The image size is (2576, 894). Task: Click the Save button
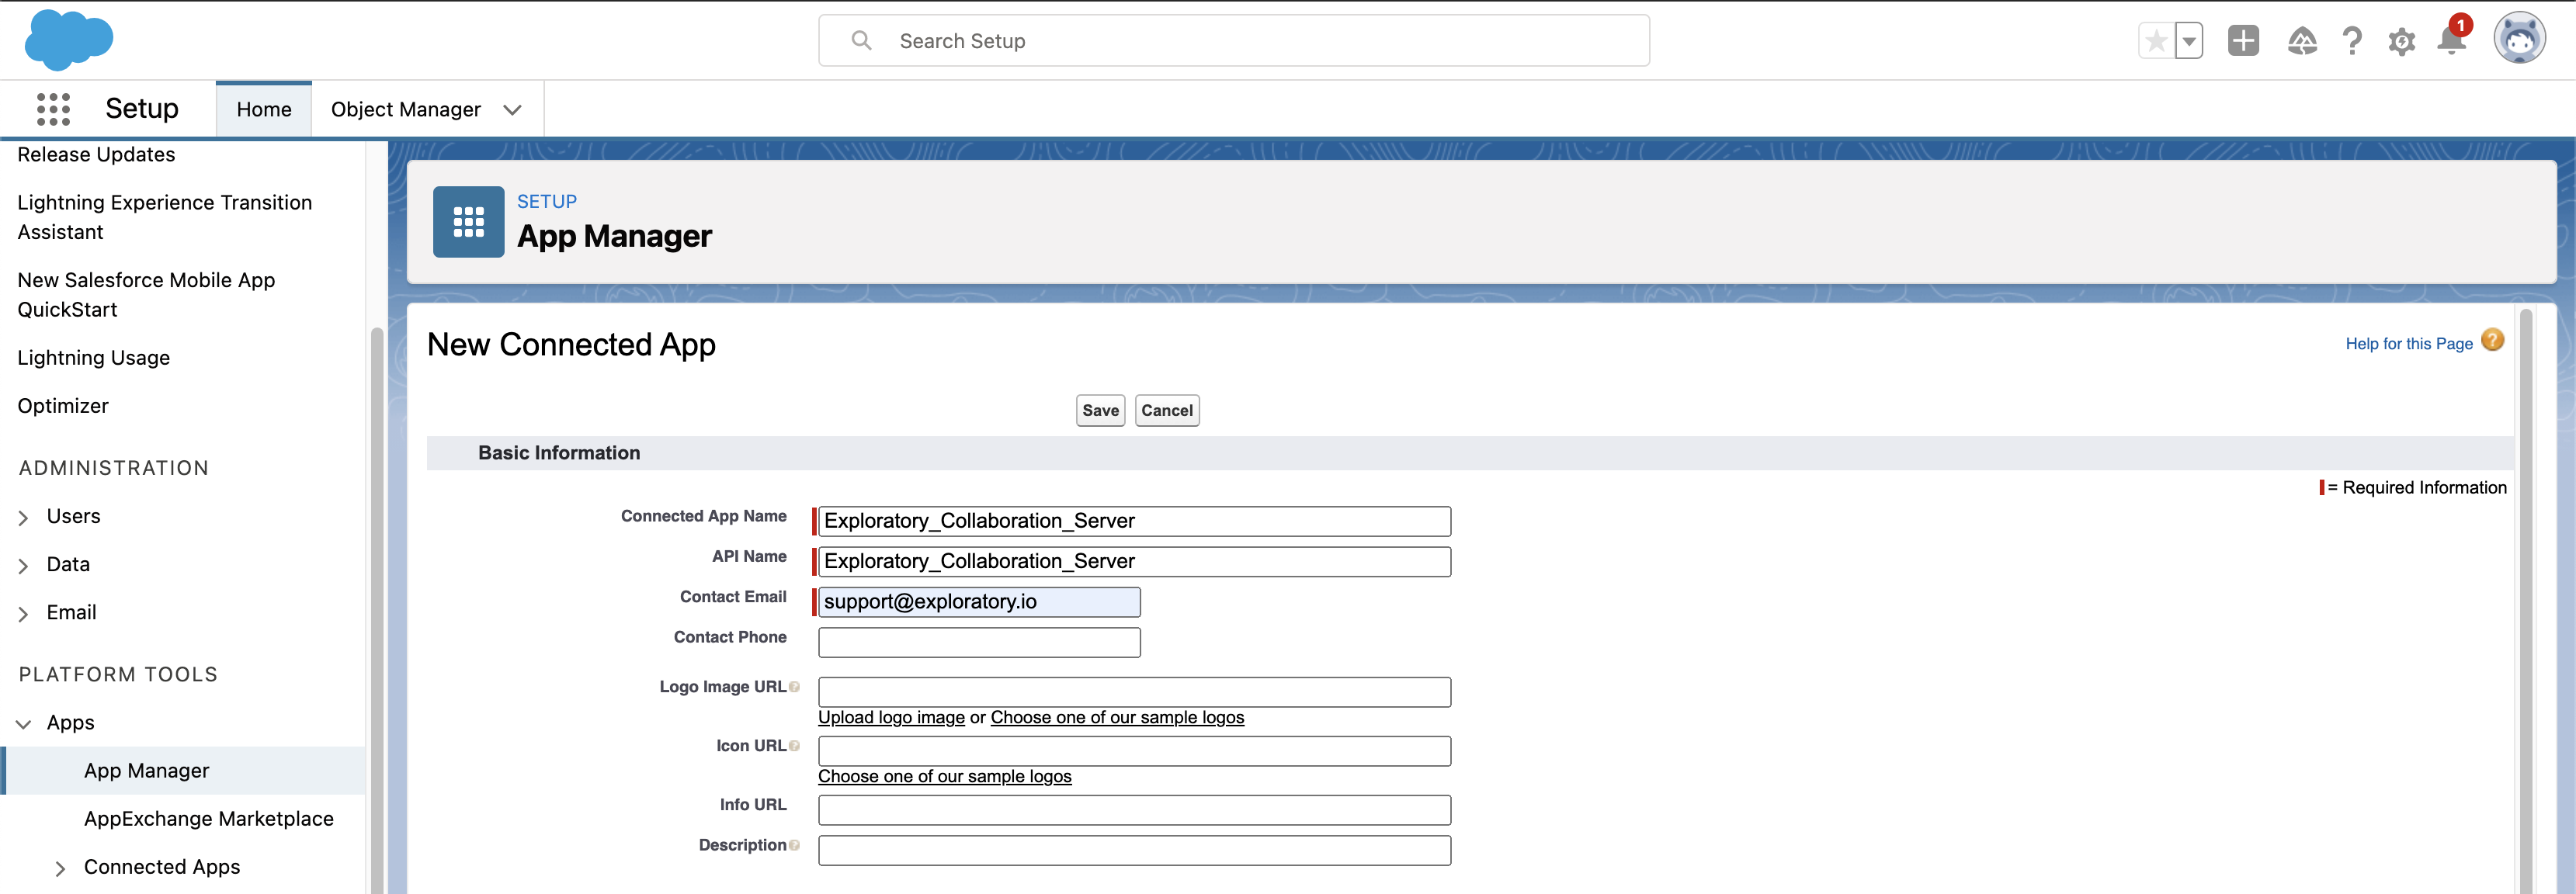1100,410
